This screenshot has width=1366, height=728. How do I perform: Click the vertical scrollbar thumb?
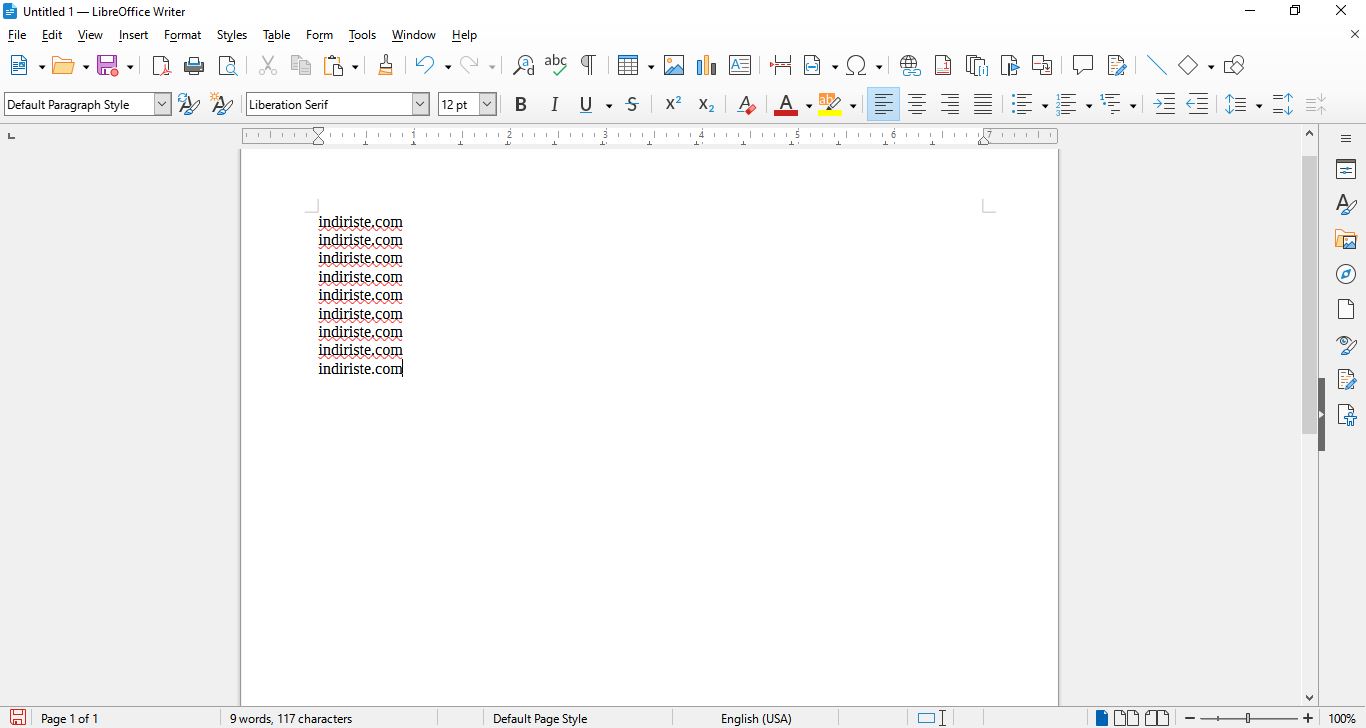[x=1310, y=295]
